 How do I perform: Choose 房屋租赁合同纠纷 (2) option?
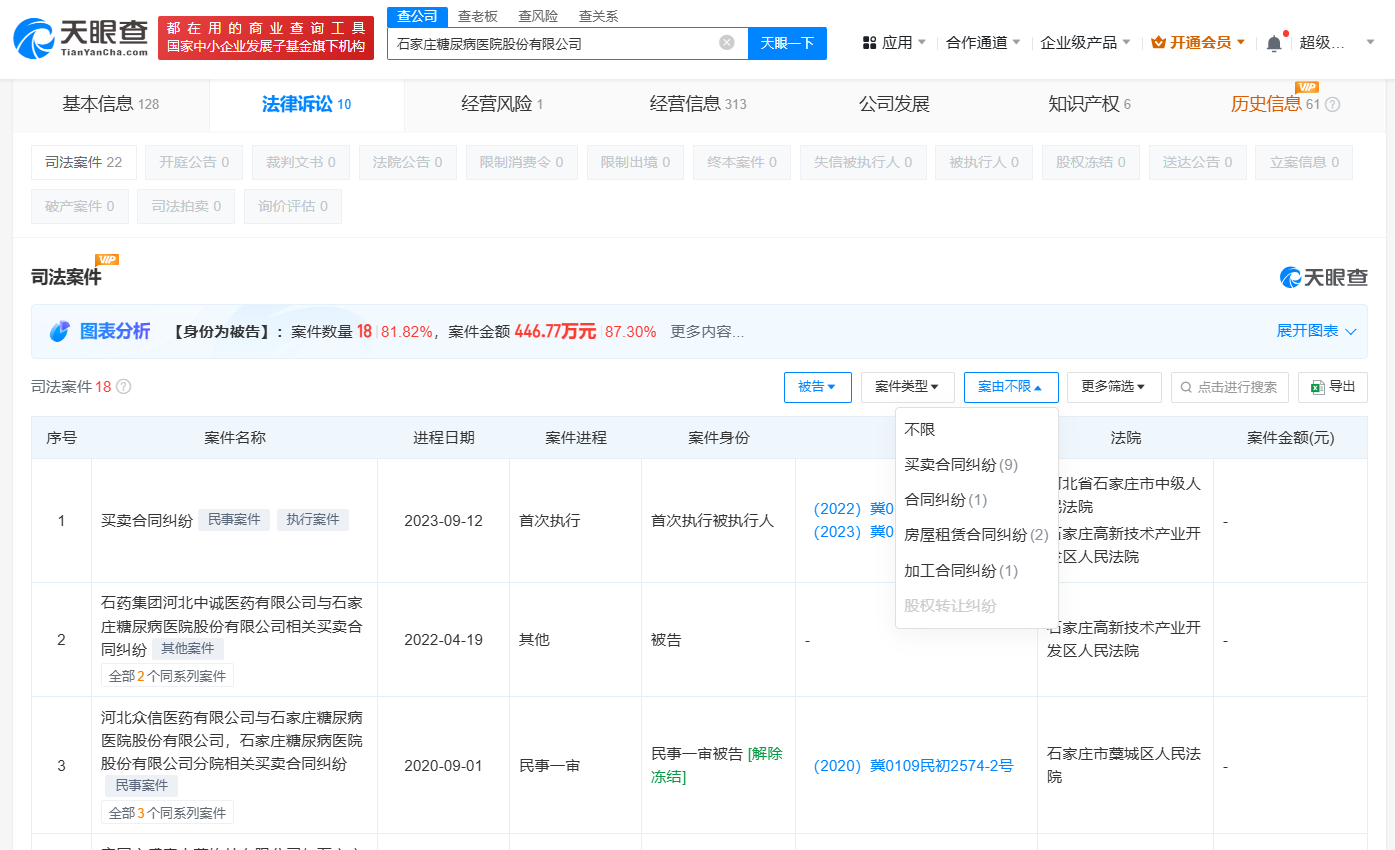pyautogui.click(x=977, y=535)
